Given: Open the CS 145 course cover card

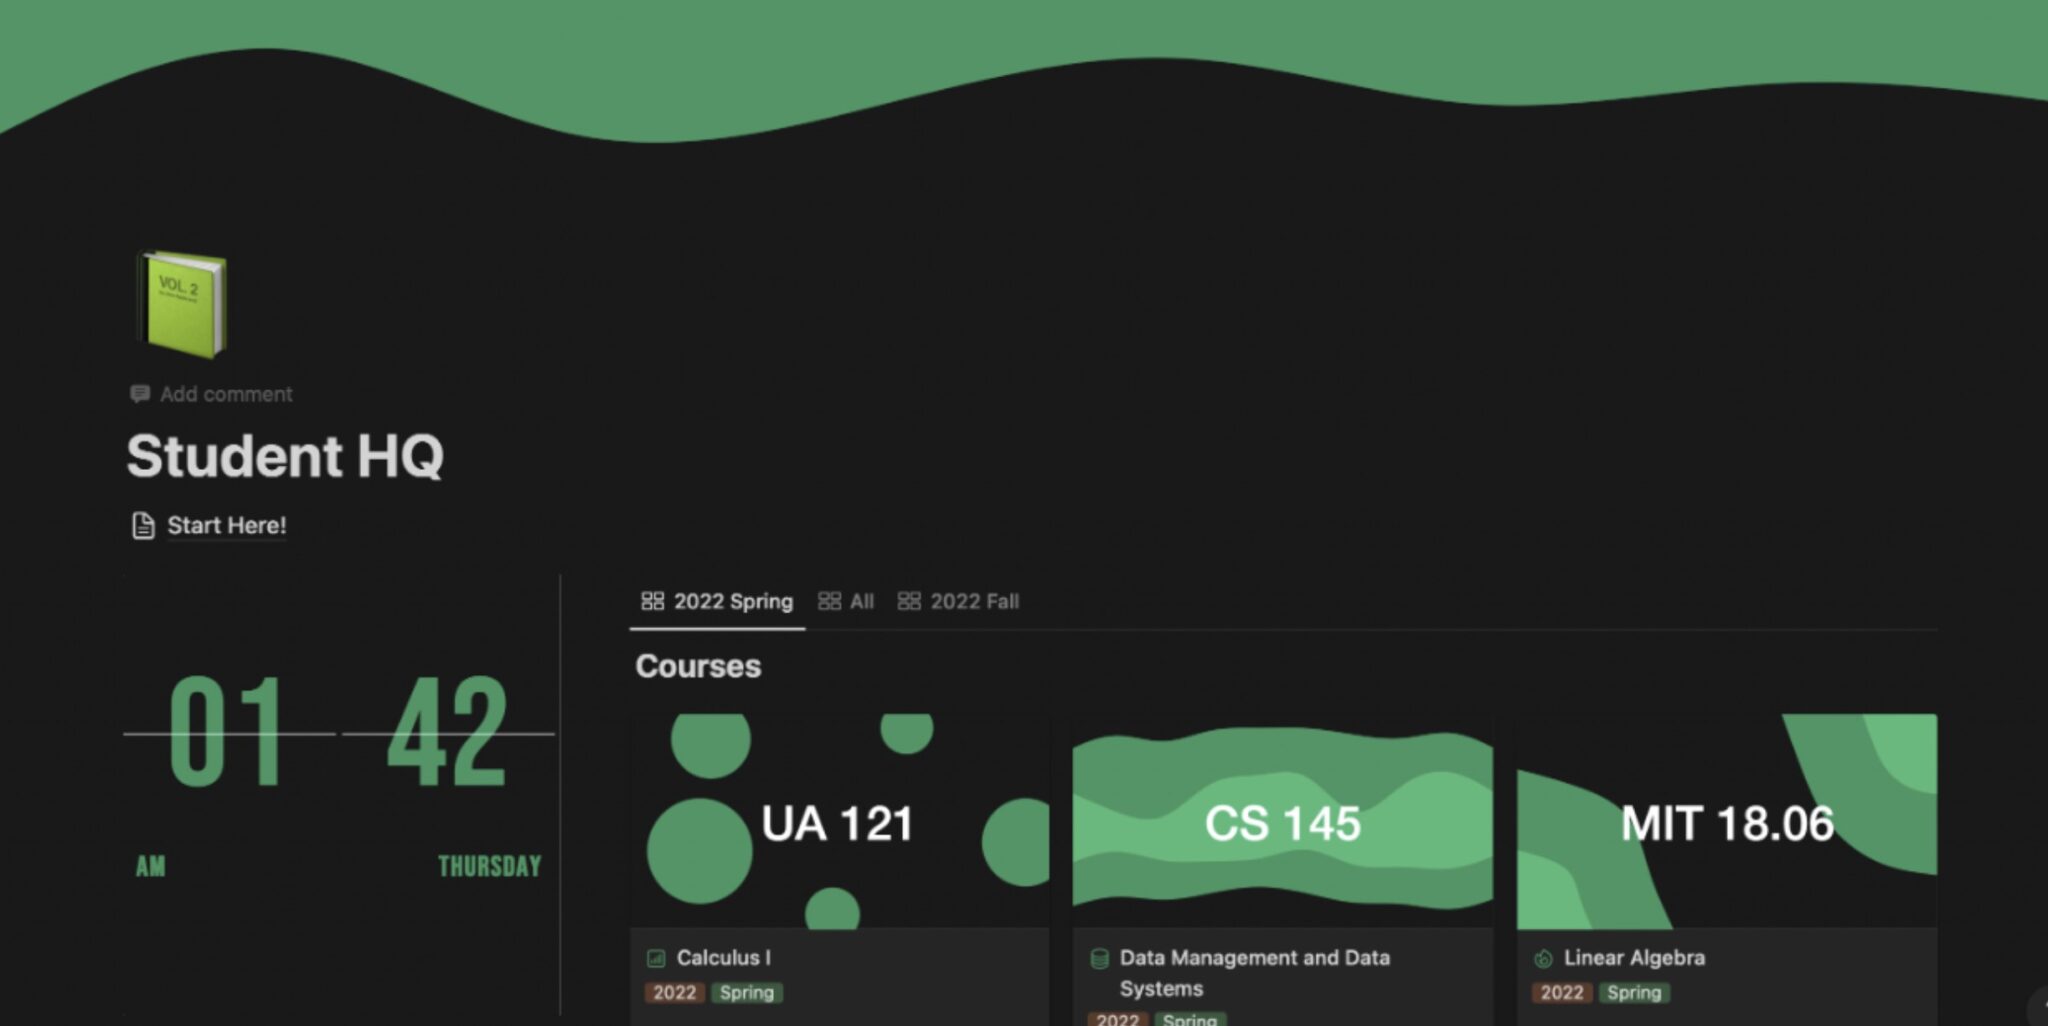Looking at the screenshot, I should click(1282, 822).
